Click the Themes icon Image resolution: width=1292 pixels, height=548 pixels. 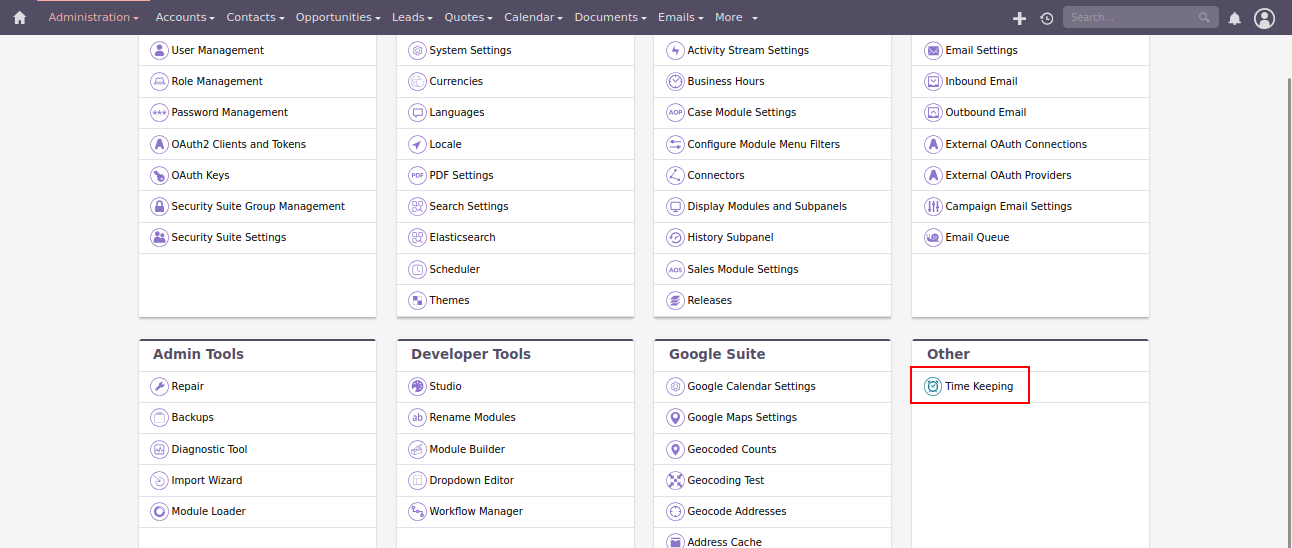[x=417, y=300]
